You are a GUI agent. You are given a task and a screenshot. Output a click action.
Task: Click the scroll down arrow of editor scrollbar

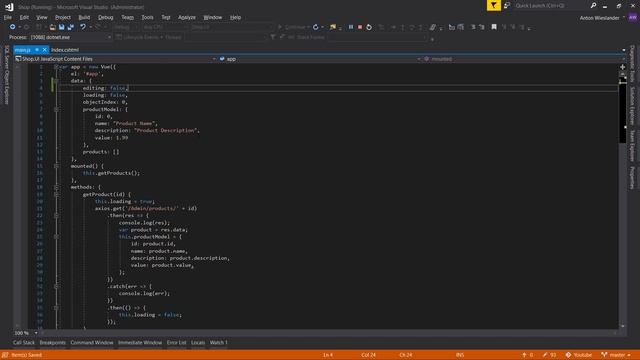[x=622, y=326]
